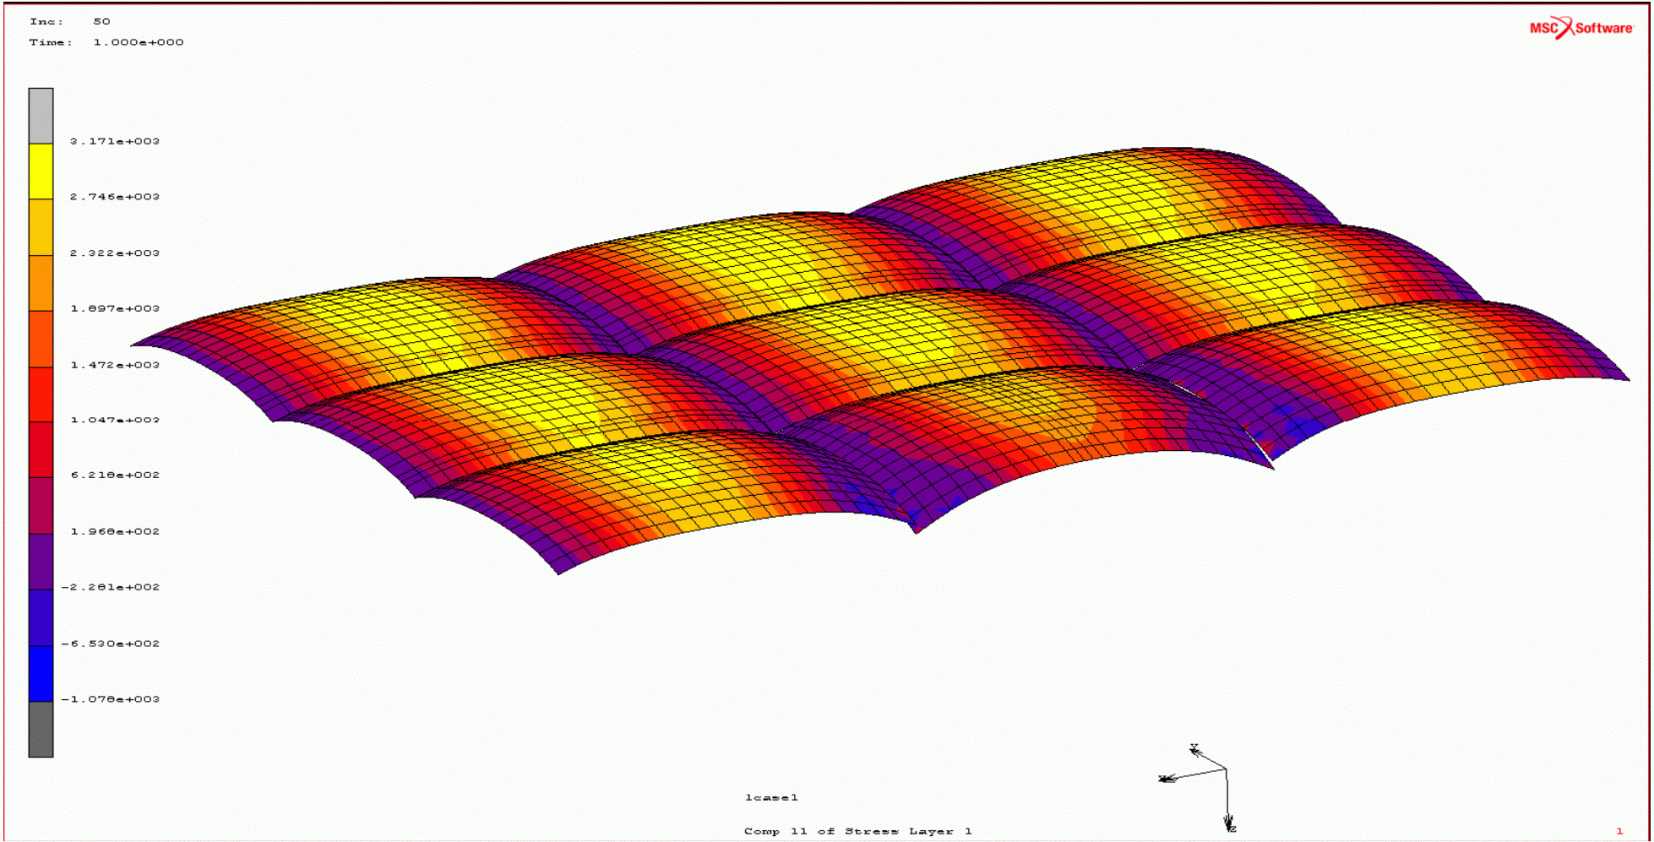Image resolution: width=1654 pixels, height=842 pixels.
Task: Click the legend value -1.078e+003
Action: (111, 699)
